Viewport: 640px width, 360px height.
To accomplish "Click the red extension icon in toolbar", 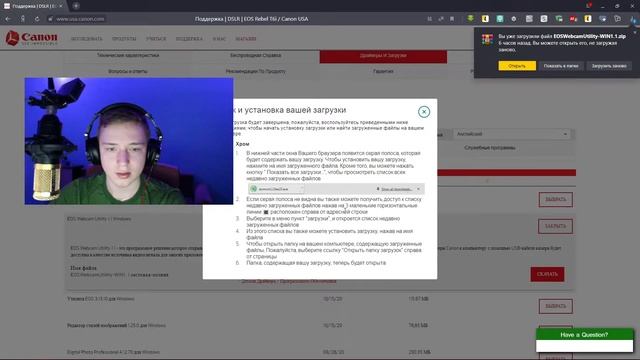I will (x=573, y=18).
